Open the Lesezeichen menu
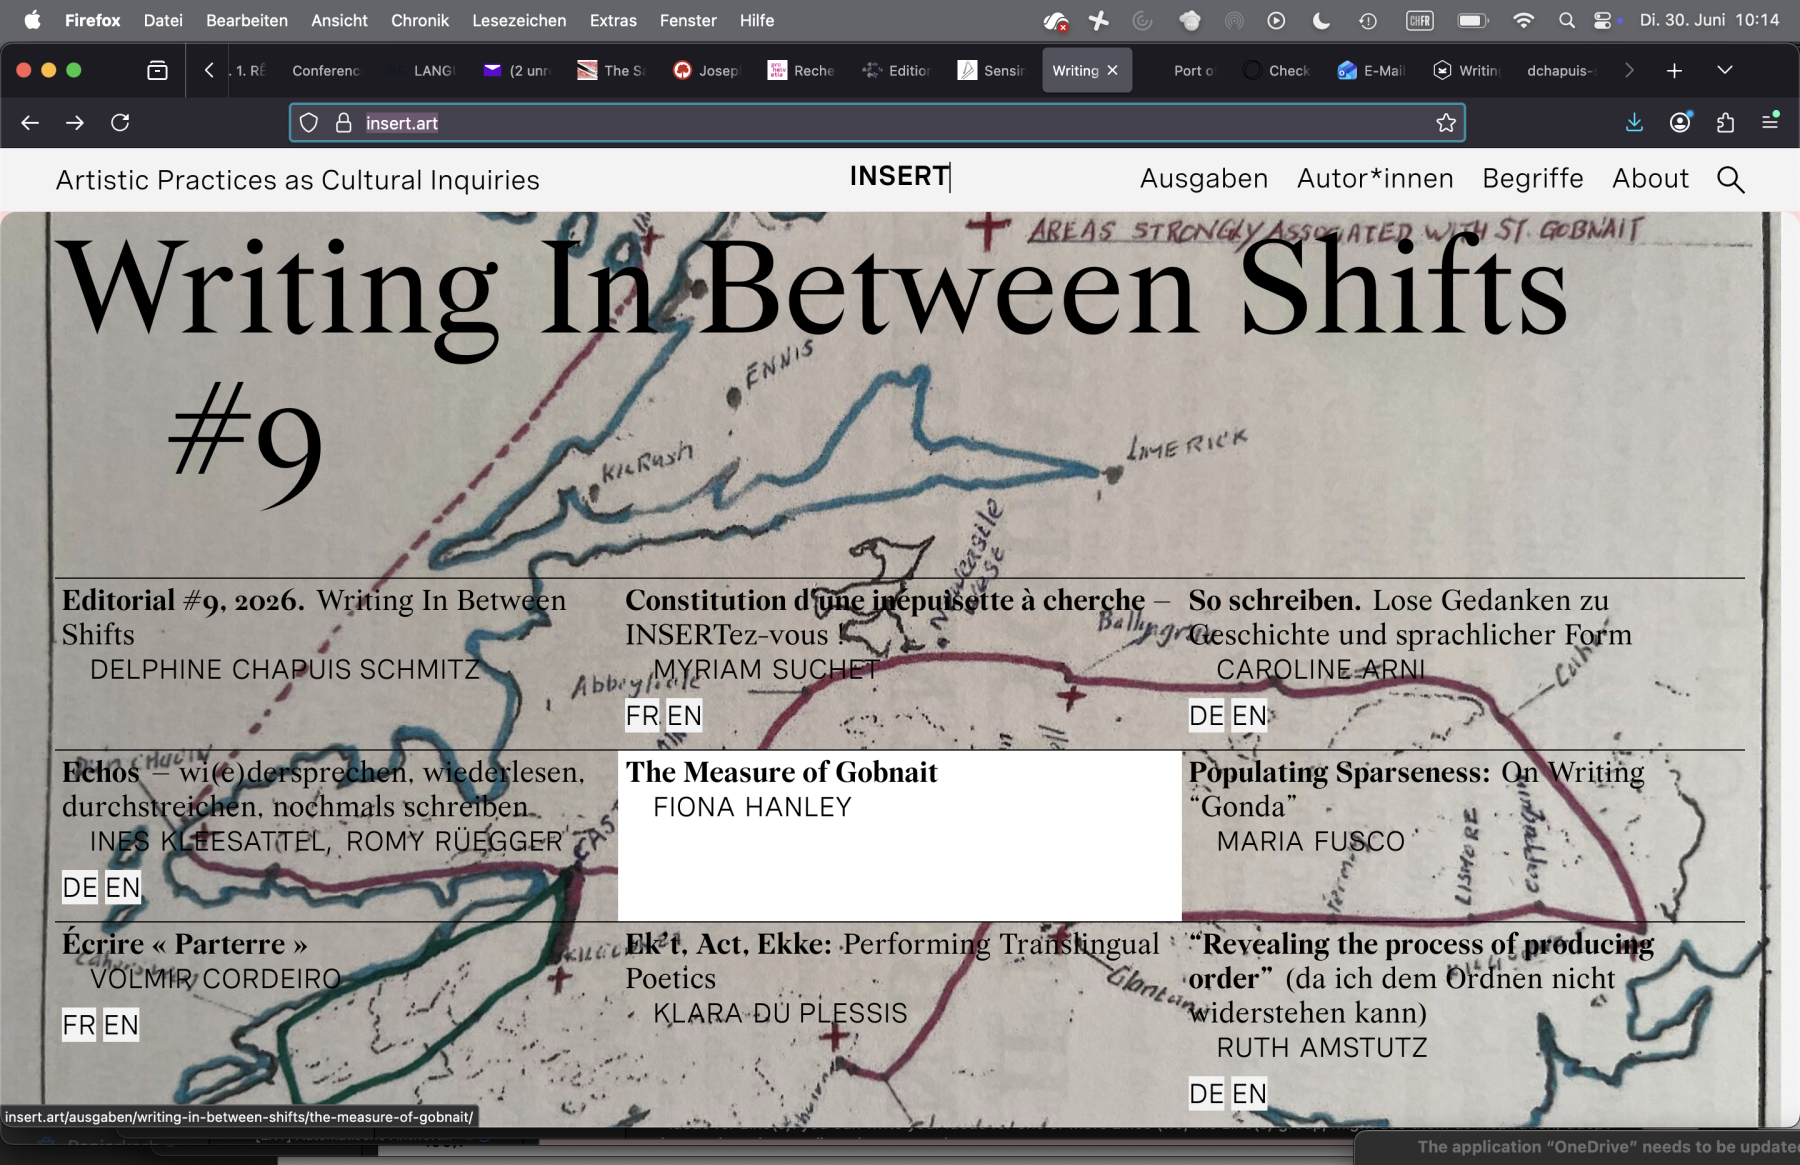 click(519, 20)
